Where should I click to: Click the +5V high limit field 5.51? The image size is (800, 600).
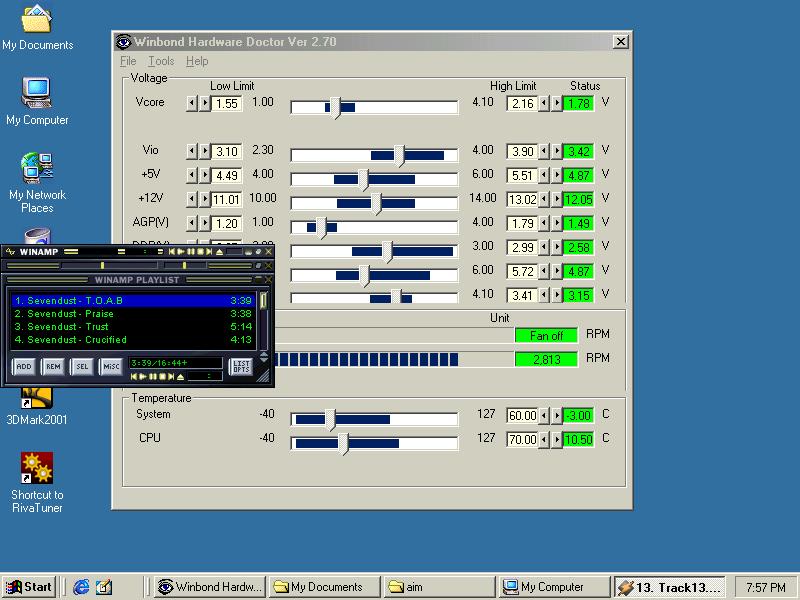click(x=522, y=176)
